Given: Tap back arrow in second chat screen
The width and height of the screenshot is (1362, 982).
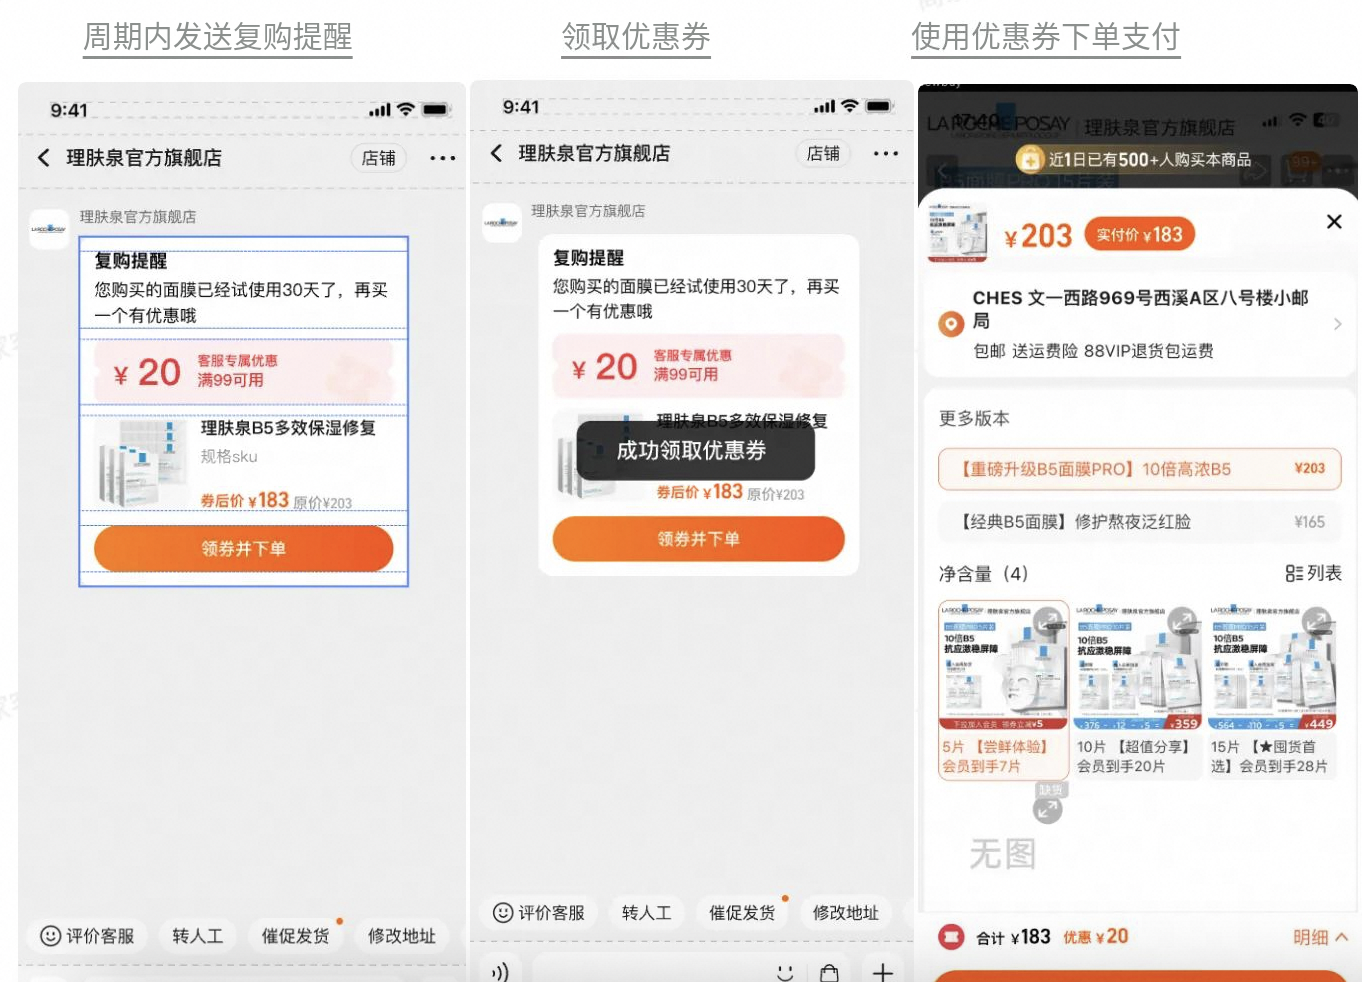Looking at the screenshot, I should [x=496, y=153].
